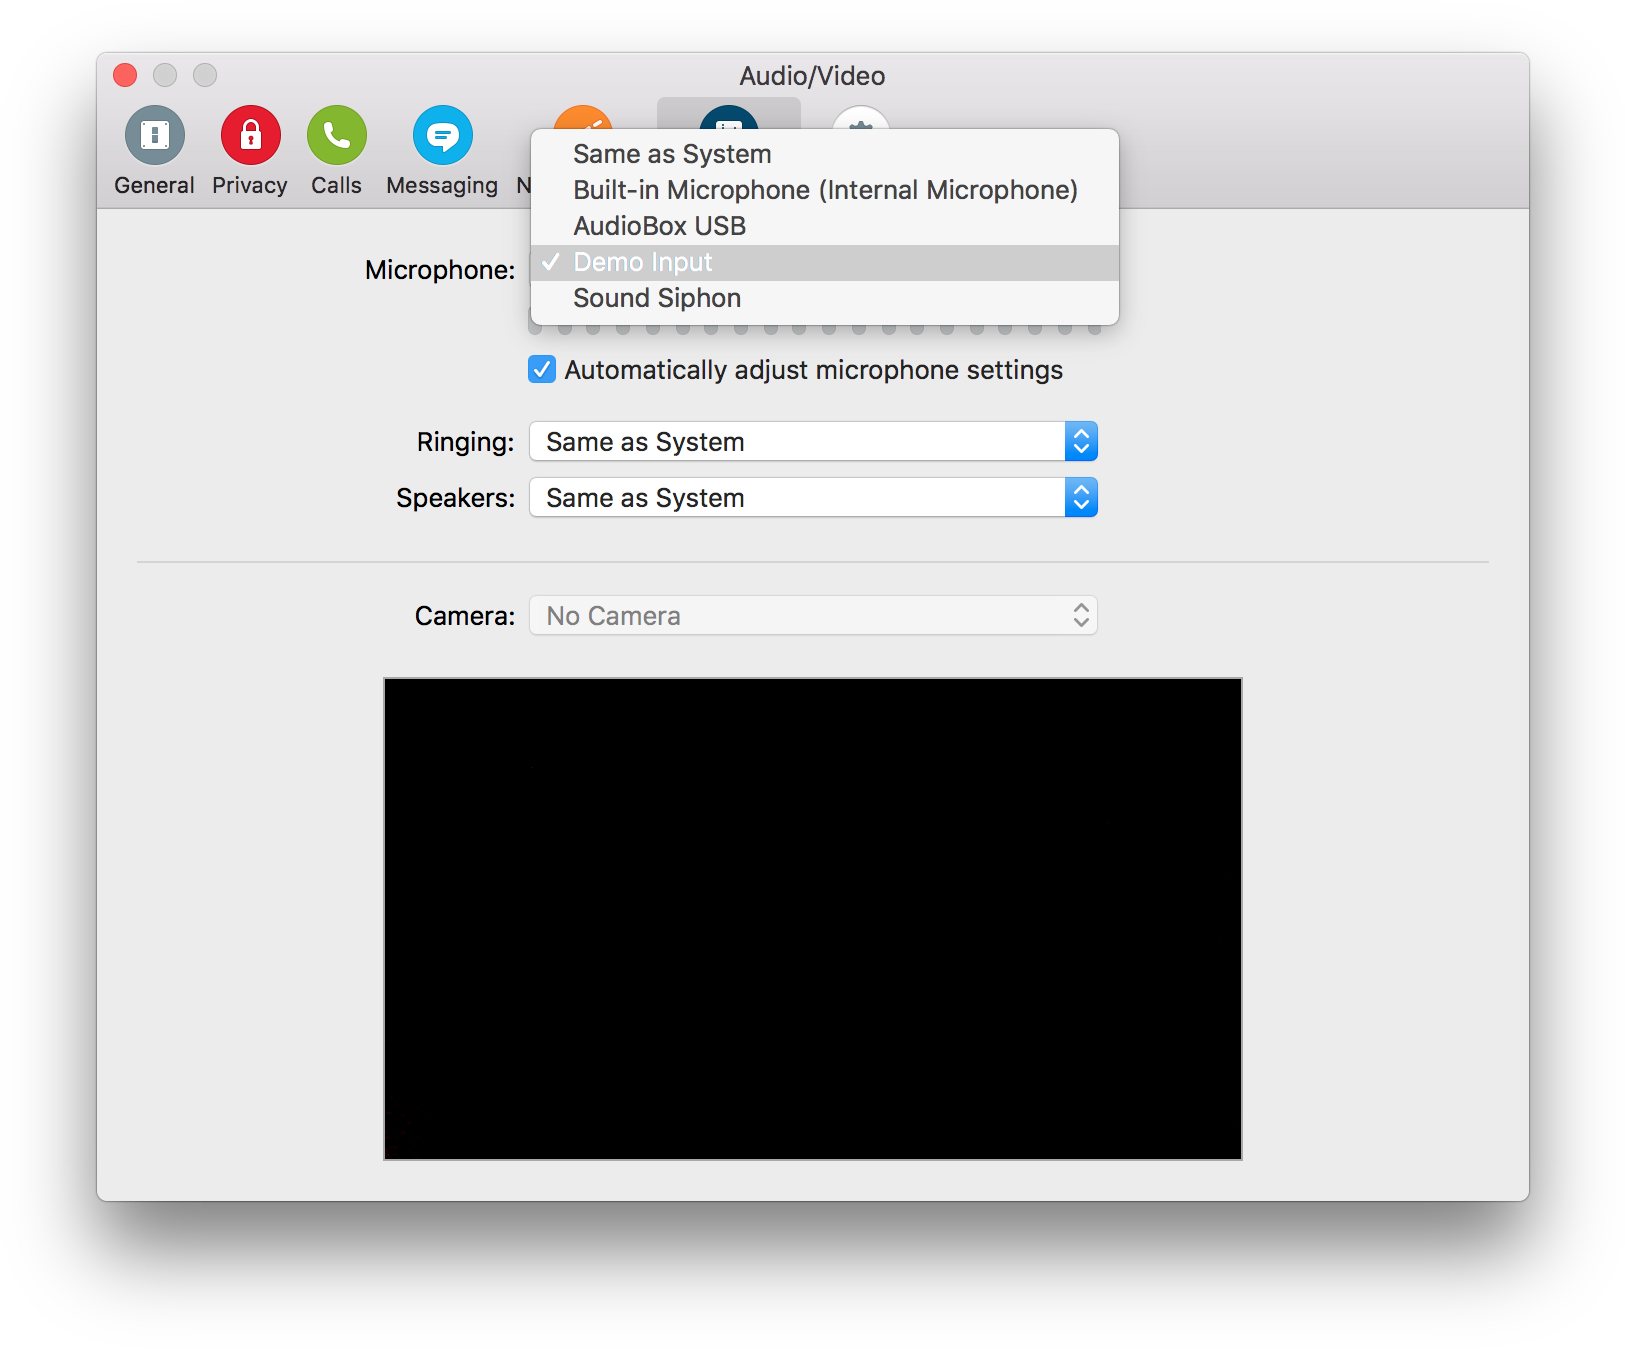The height and width of the screenshot is (1349, 1625).
Task: Choose Same as System microphone option
Action: 672,154
